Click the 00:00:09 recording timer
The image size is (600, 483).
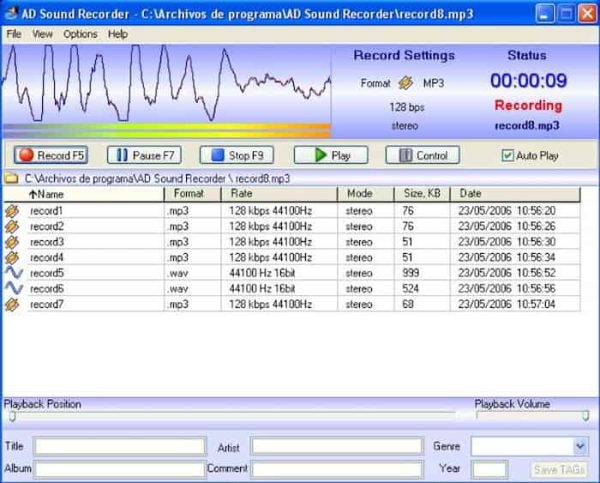pos(528,81)
